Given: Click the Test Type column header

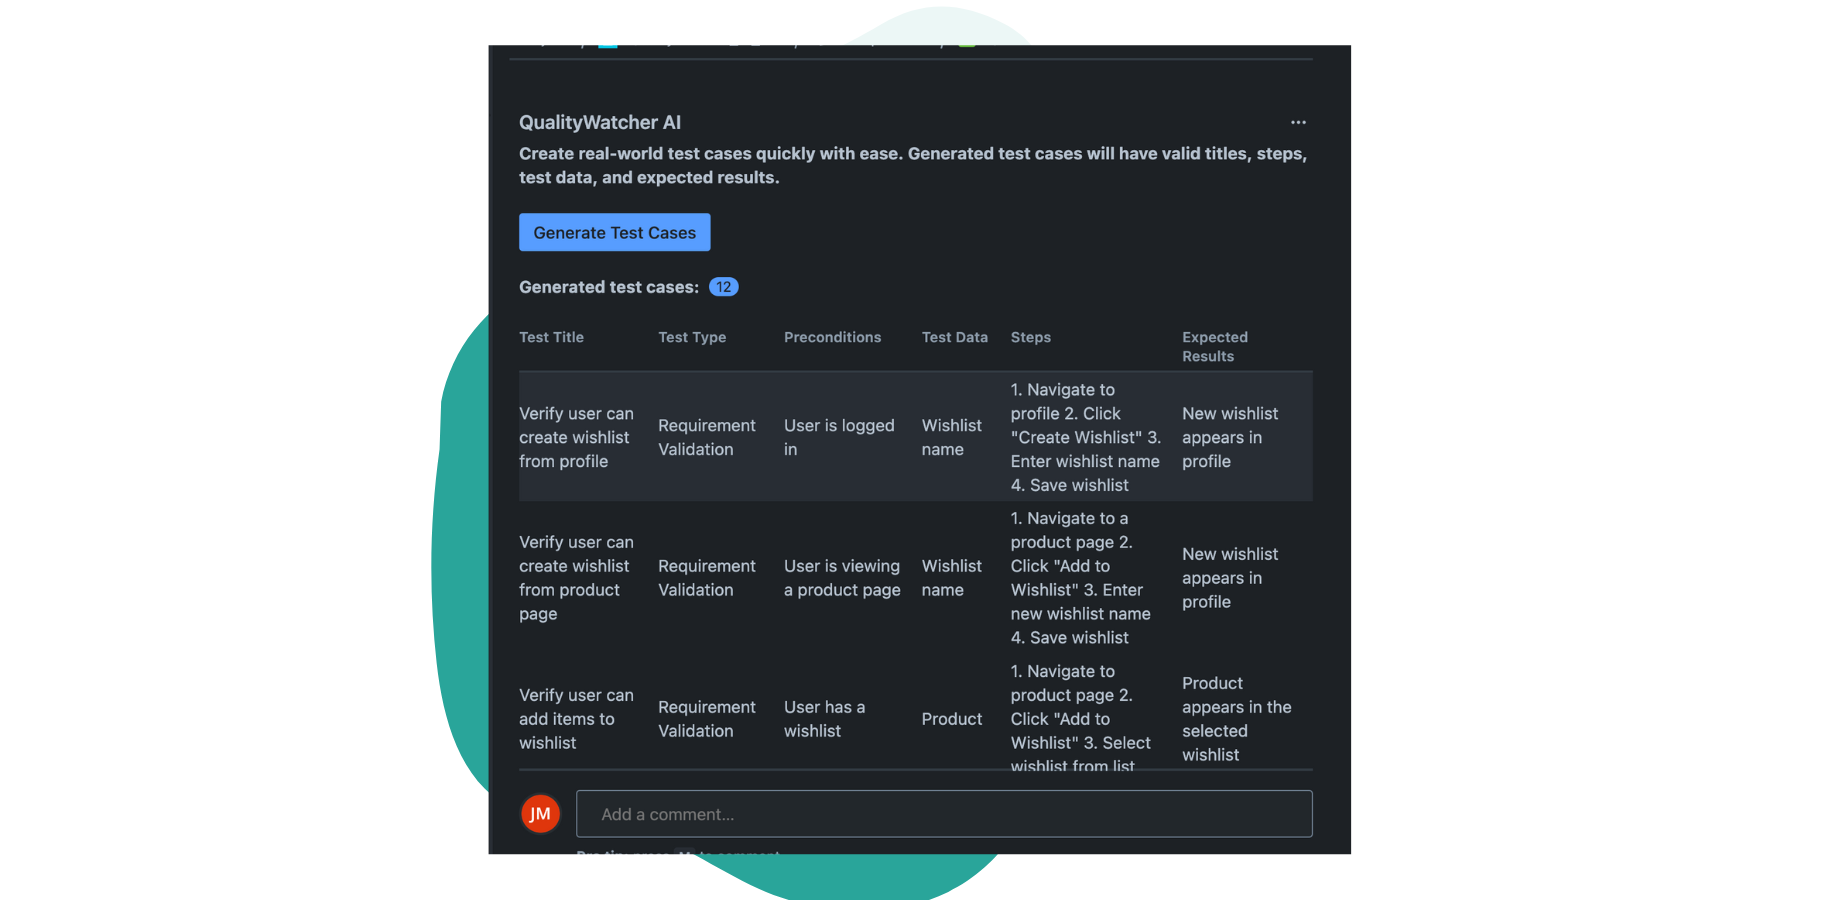Looking at the screenshot, I should [x=692, y=337].
